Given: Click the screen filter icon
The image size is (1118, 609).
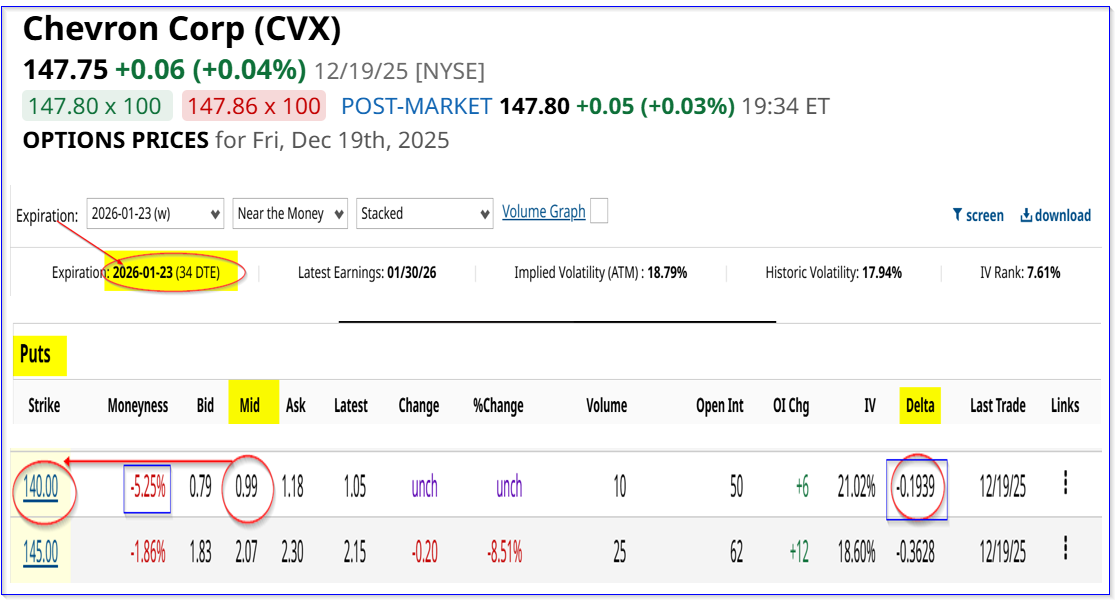Looking at the screenshot, I should point(957,215).
